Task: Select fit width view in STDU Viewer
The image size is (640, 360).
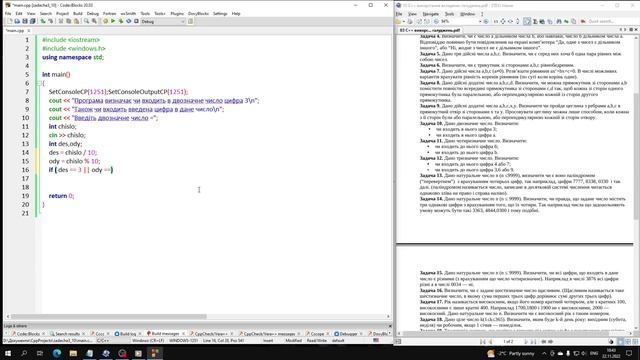Action: tap(510, 21)
